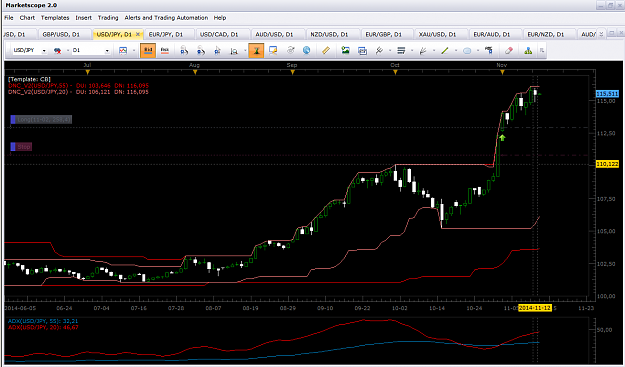Close the USD/JPY, D1 tab
The width and height of the screenshot is (625, 367).
138,34
